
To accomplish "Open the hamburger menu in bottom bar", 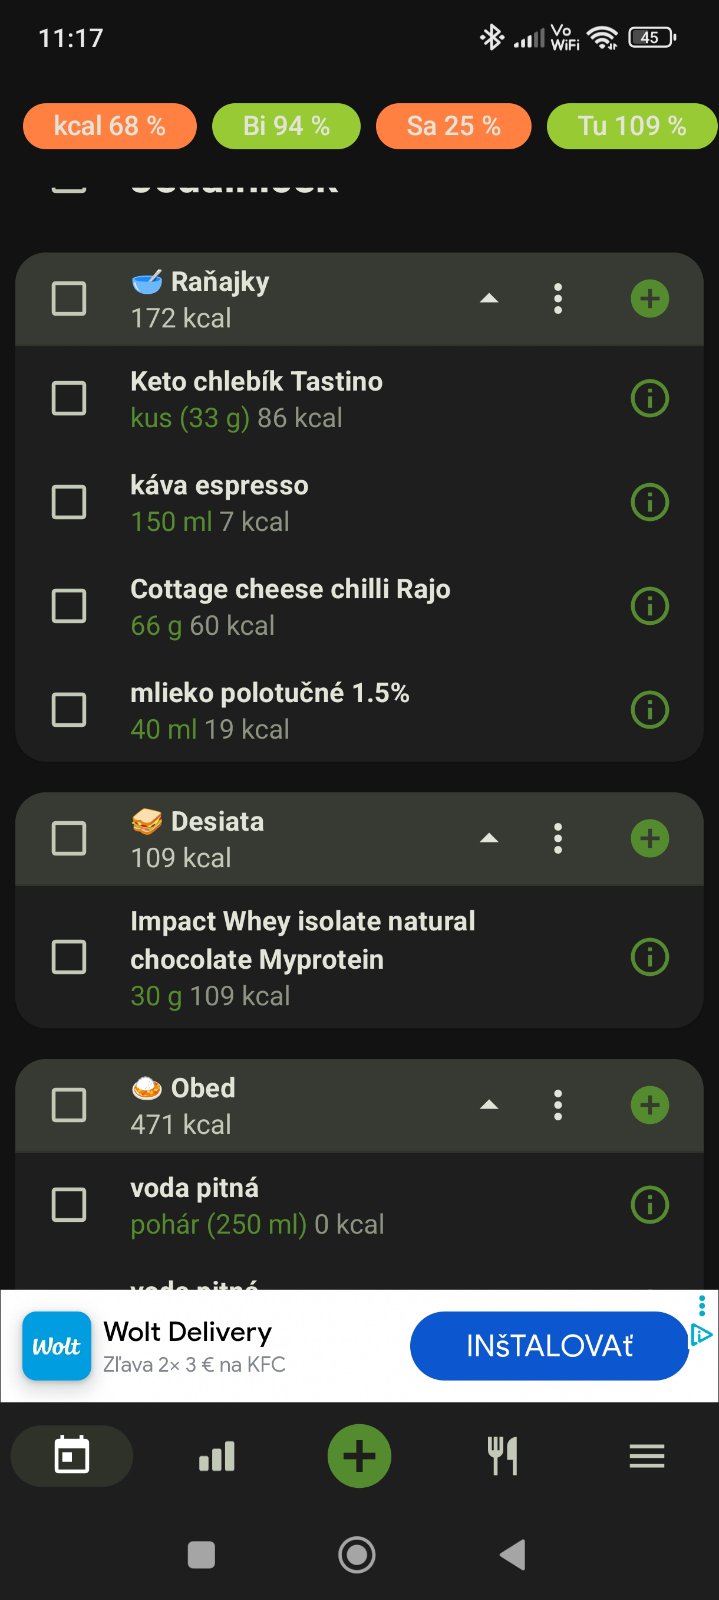I will click(x=647, y=1456).
